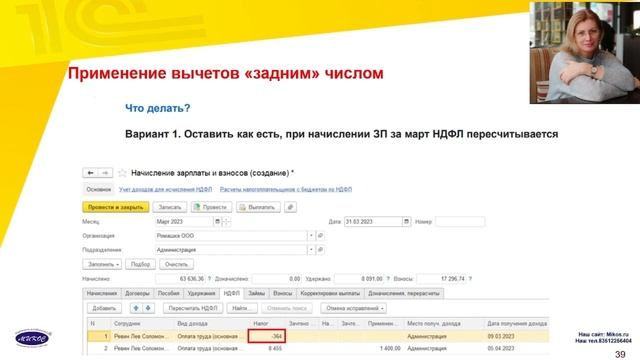The height and width of the screenshot is (360, 640).
Task: Open the Подразделение record via link icon
Action: click(320, 250)
